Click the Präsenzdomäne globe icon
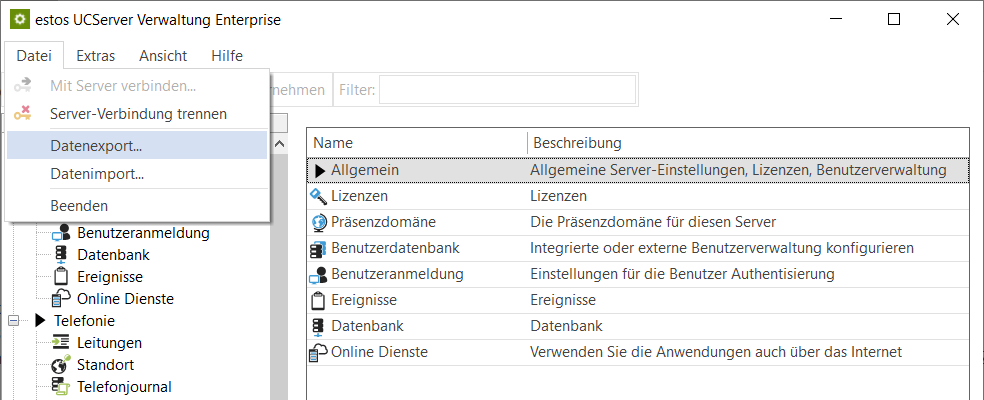The width and height of the screenshot is (984, 400). point(319,222)
